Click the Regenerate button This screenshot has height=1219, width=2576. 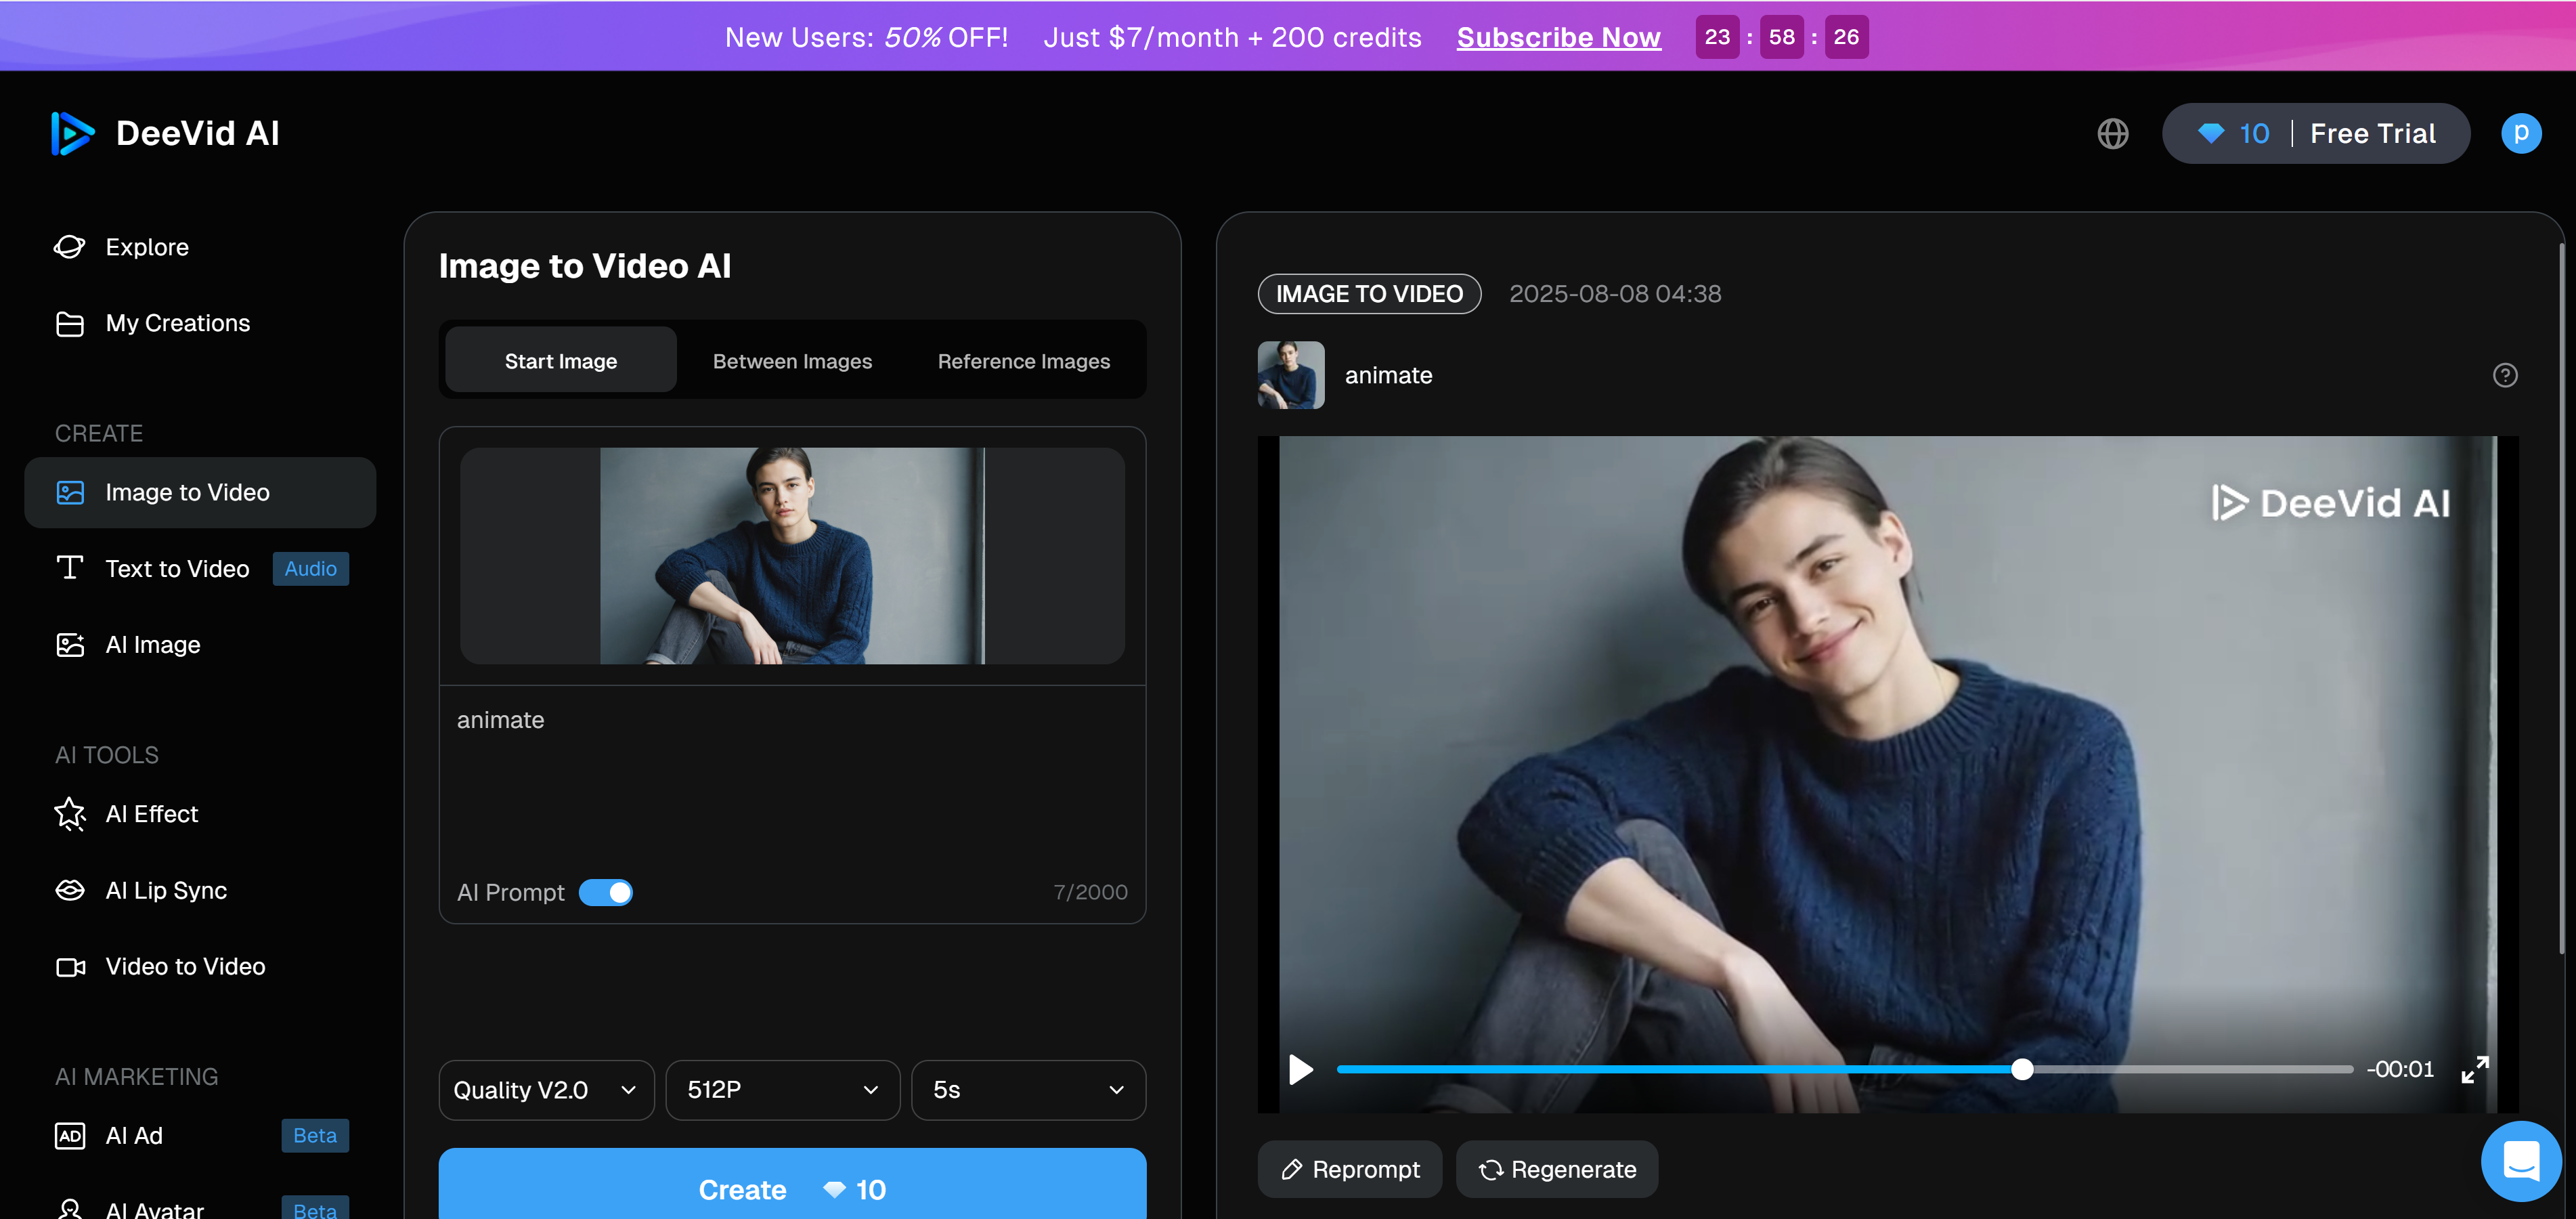pyautogui.click(x=1557, y=1169)
